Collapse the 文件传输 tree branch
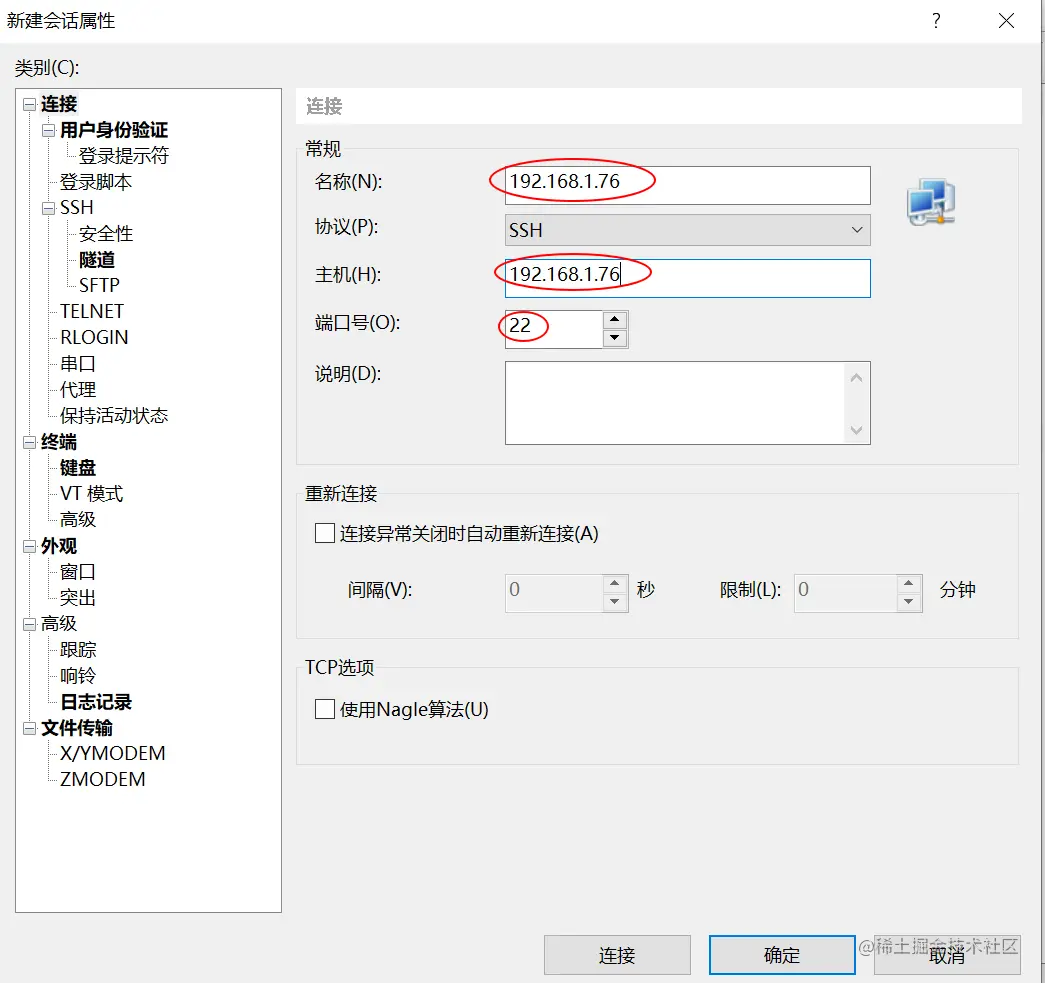The image size is (1045, 983). (x=28, y=728)
